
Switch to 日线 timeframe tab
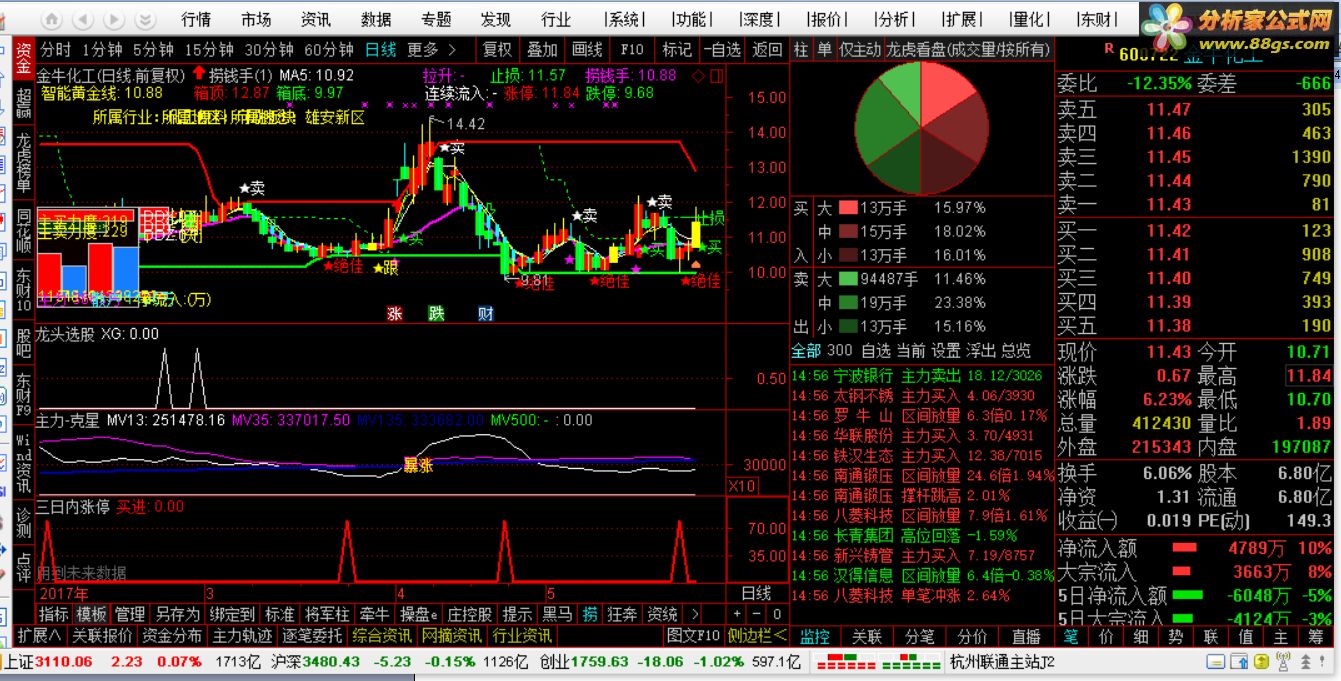click(x=380, y=50)
